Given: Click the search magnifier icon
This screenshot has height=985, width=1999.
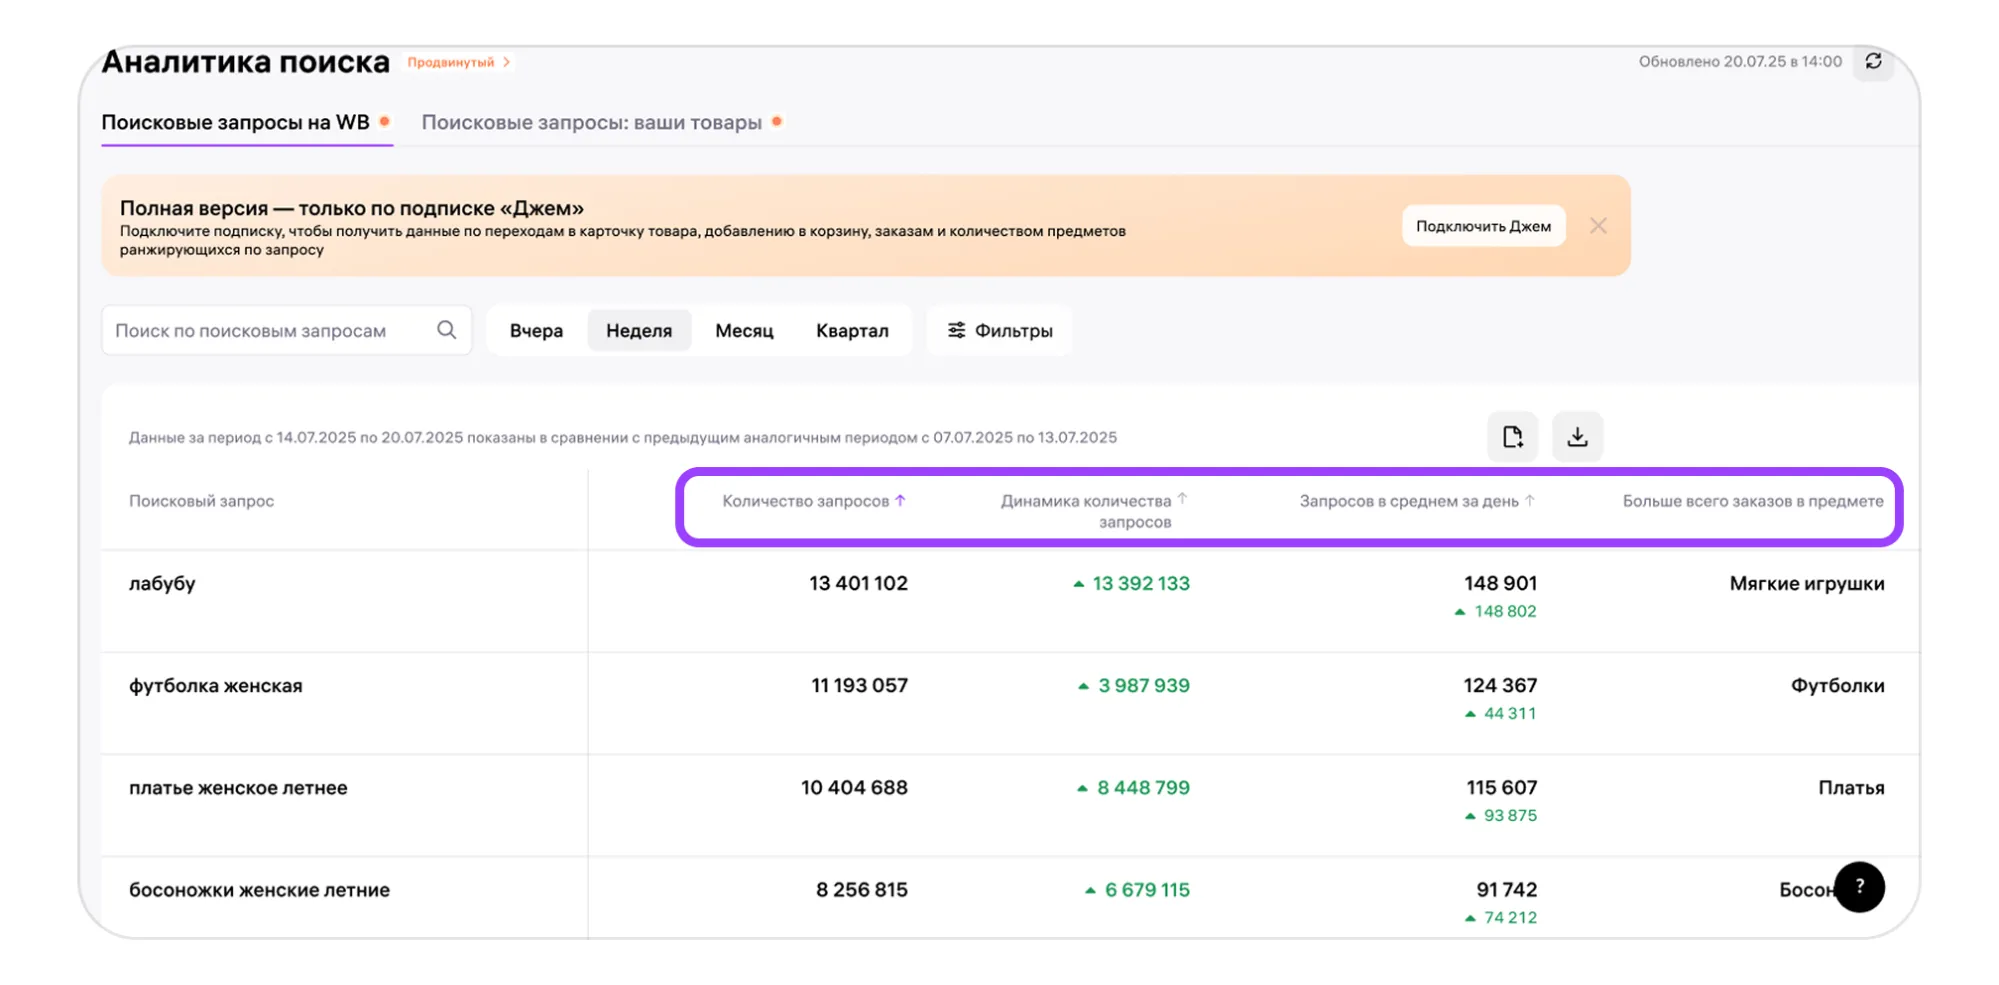Looking at the screenshot, I should click(446, 330).
